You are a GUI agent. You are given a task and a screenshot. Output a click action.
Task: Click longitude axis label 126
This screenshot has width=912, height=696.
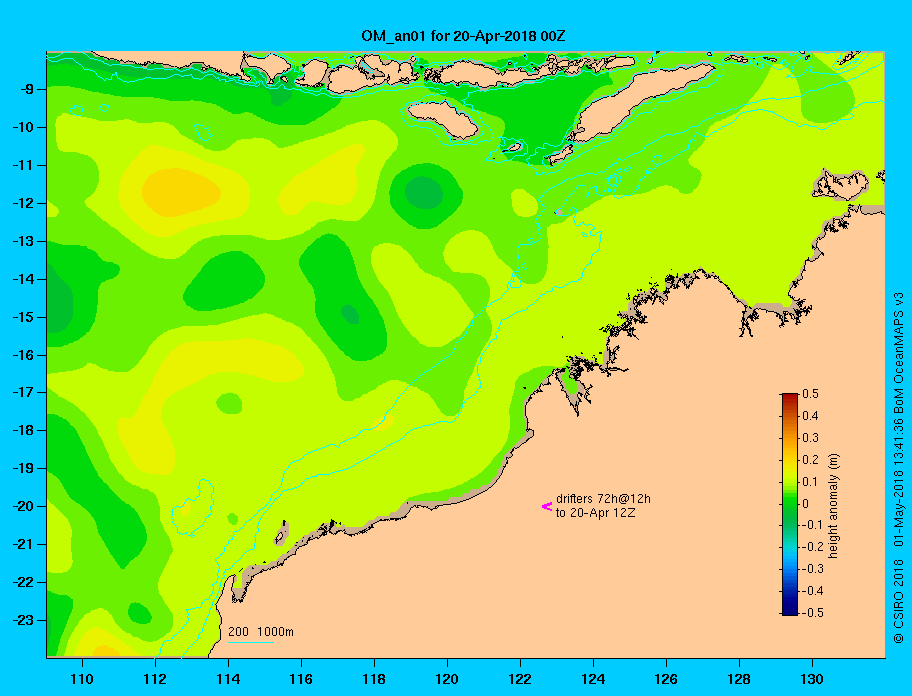pyautogui.click(x=666, y=679)
